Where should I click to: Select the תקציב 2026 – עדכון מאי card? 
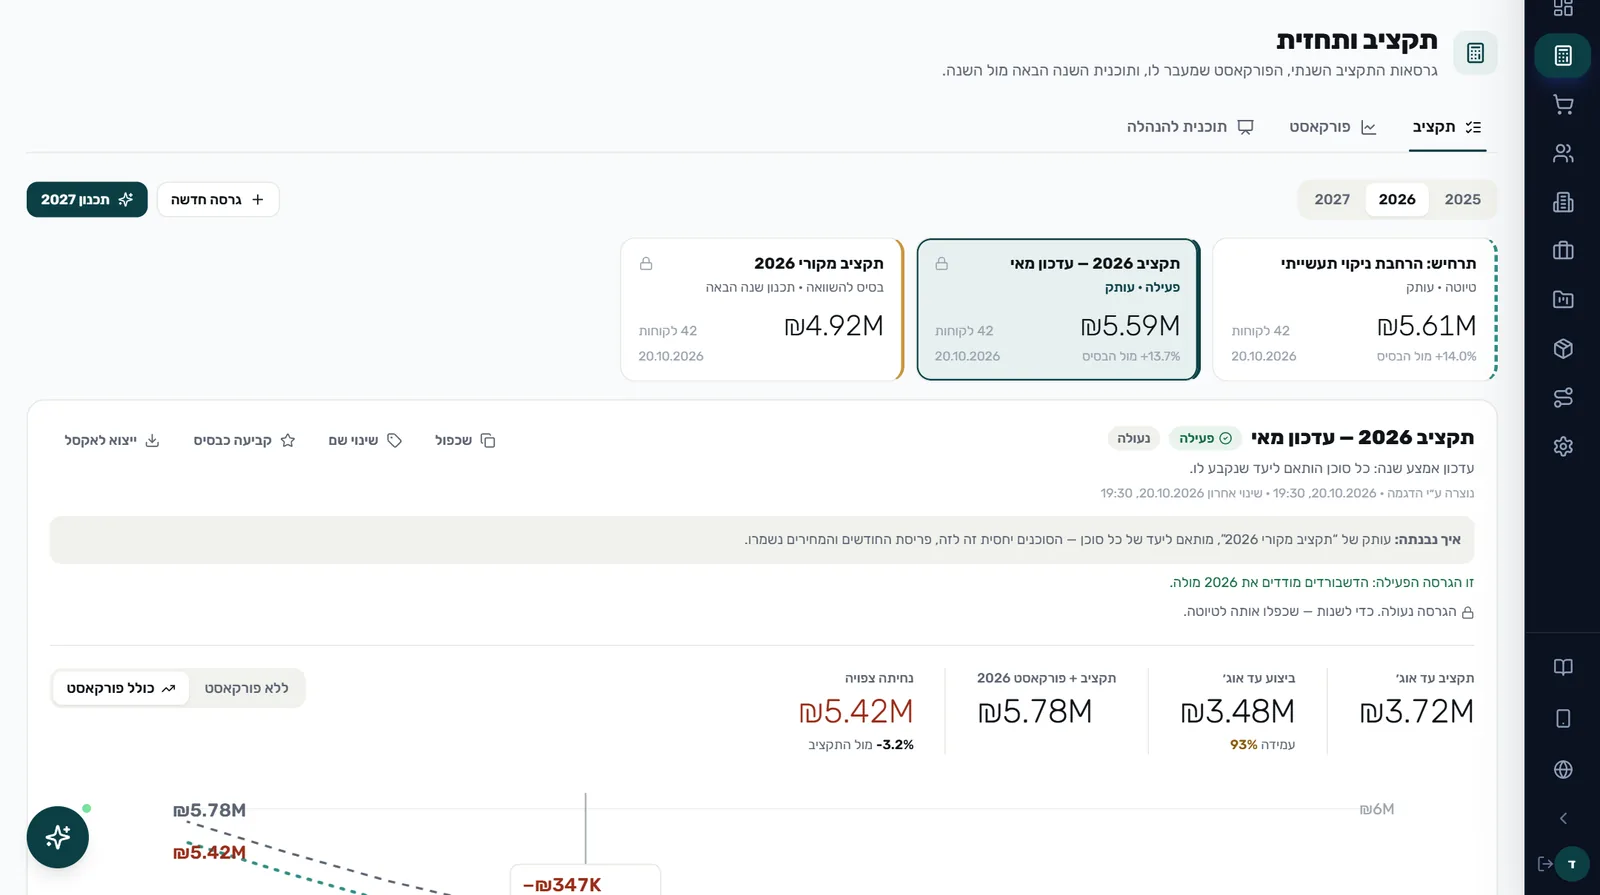pyautogui.click(x=1058, y=310)
